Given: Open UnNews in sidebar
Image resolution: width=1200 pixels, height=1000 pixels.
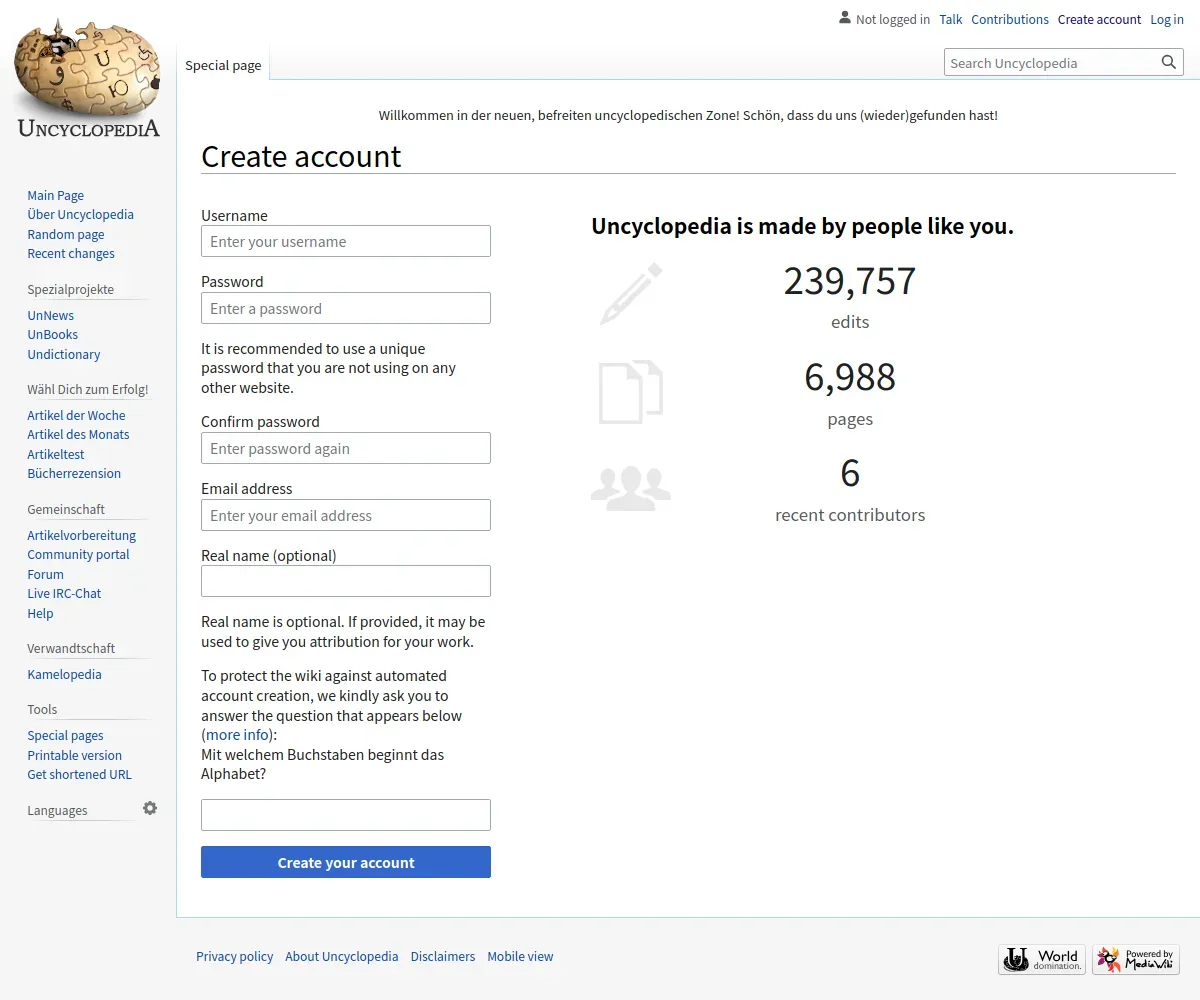Looking at the screenshot, I should 51,315.
